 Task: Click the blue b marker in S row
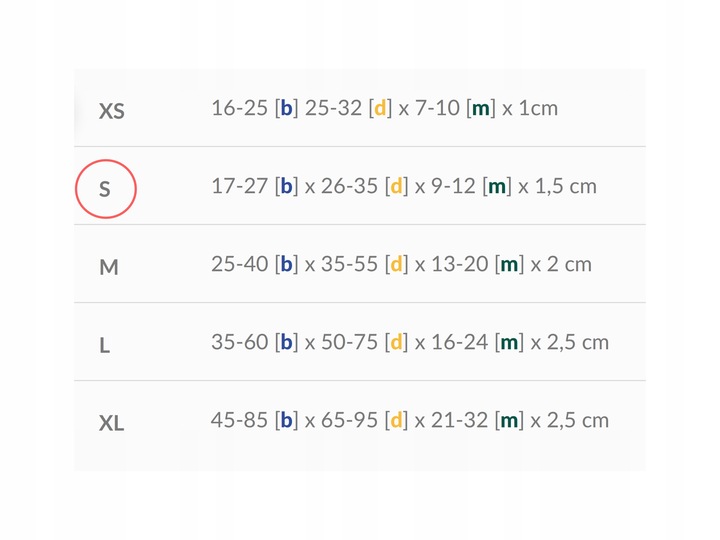(x=287, y=186)
